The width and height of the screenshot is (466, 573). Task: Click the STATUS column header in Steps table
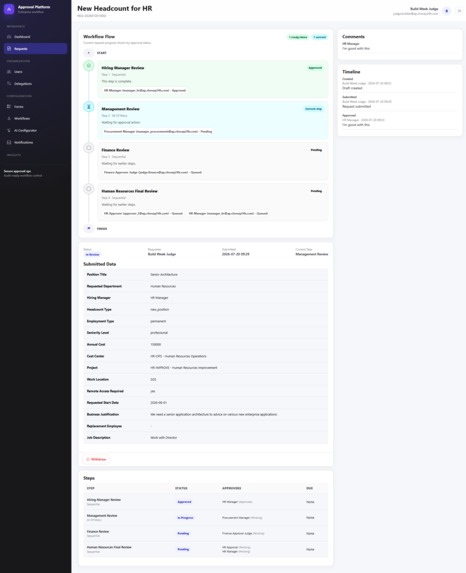pyautogui.click(x=181, y=488)
